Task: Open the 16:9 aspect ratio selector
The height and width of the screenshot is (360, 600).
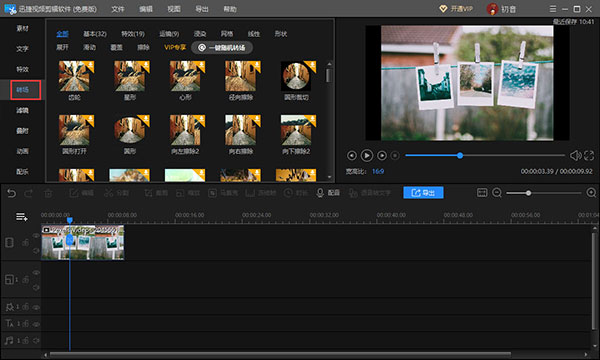Action: tap(378, 171)
